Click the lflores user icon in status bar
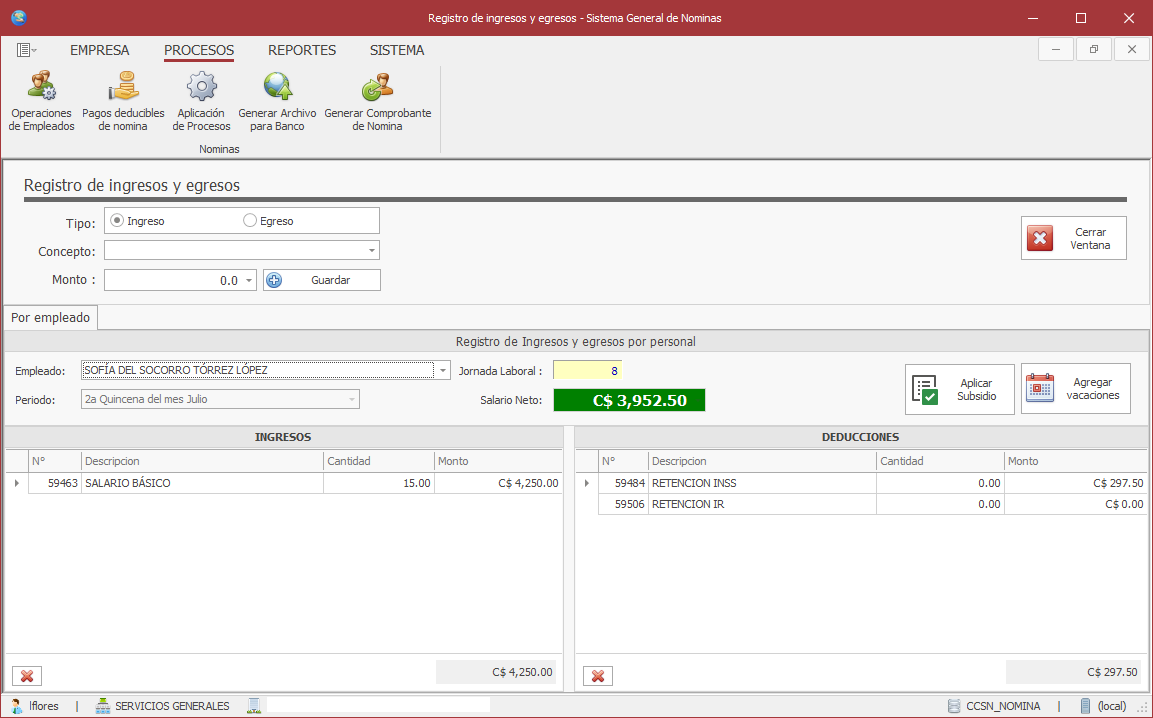 point(16,706)
